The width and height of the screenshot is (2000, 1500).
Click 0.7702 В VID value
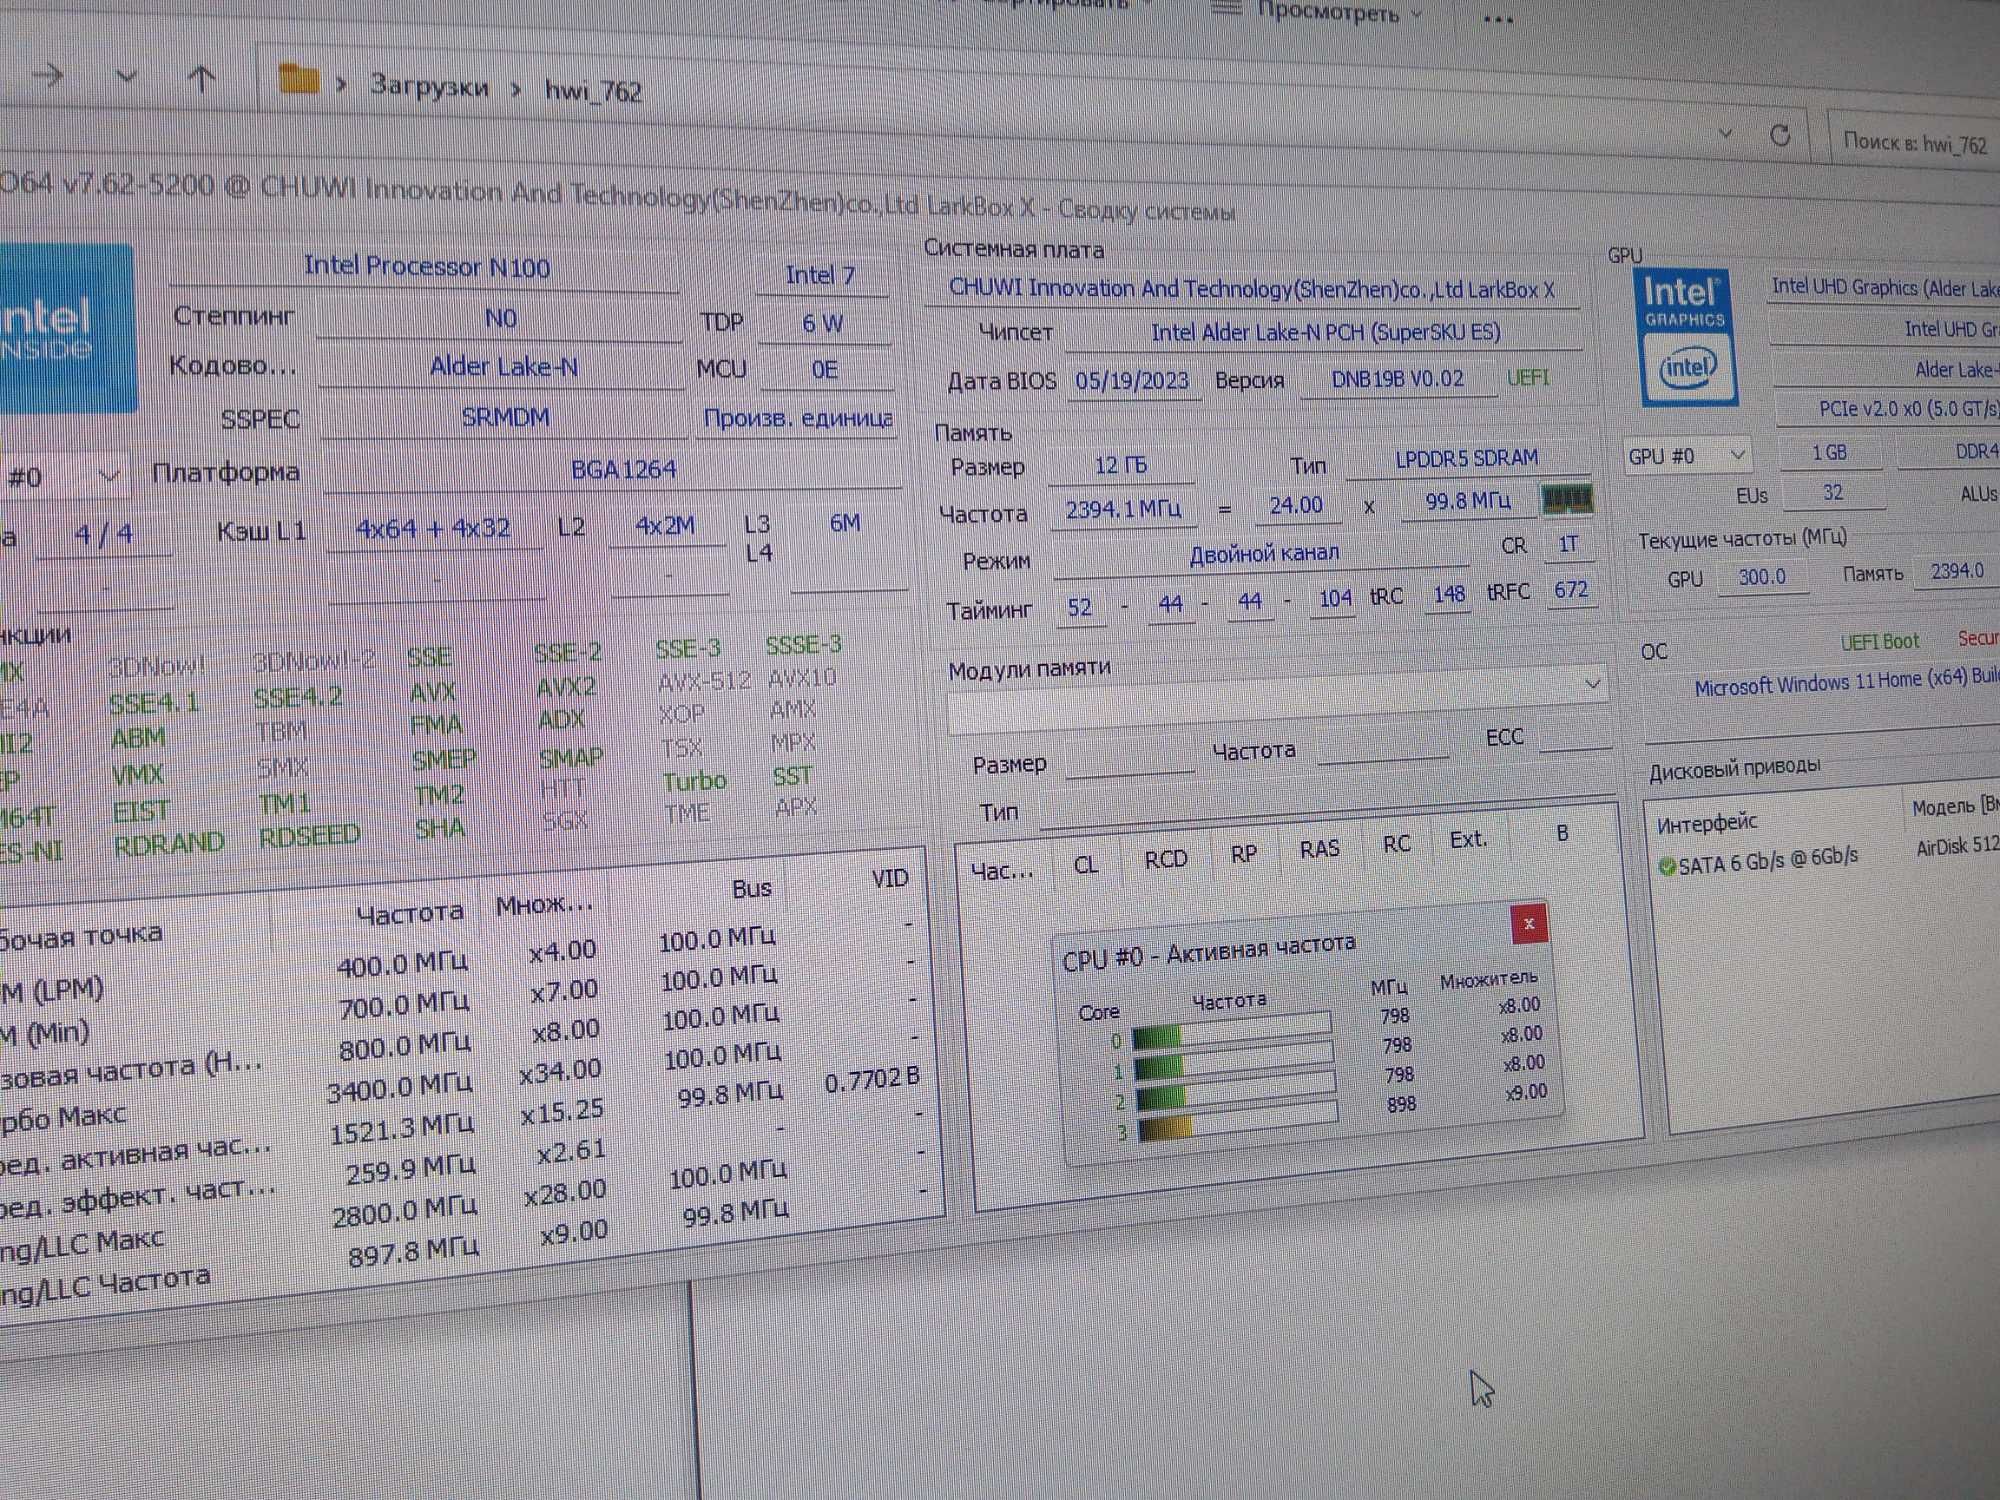[871, 1079]
